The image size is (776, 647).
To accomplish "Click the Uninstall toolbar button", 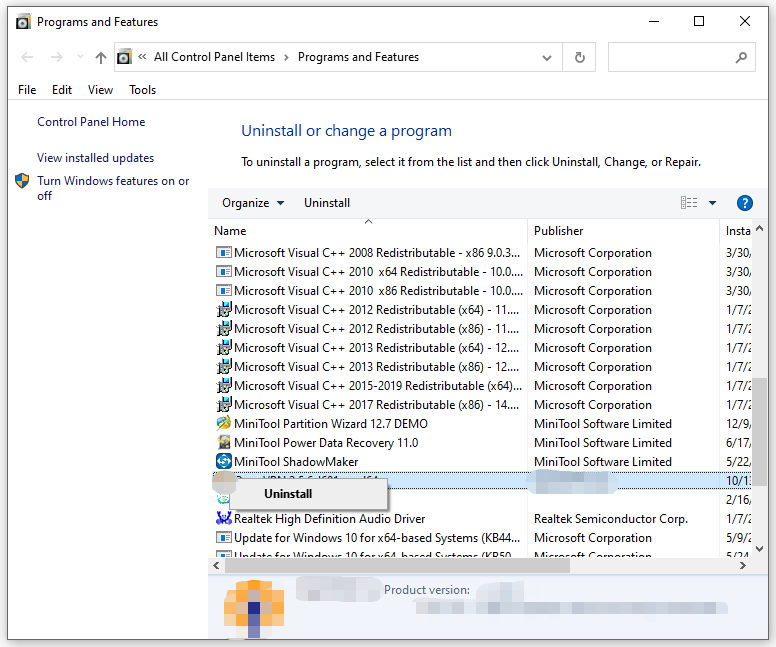I will click(327, 203).
